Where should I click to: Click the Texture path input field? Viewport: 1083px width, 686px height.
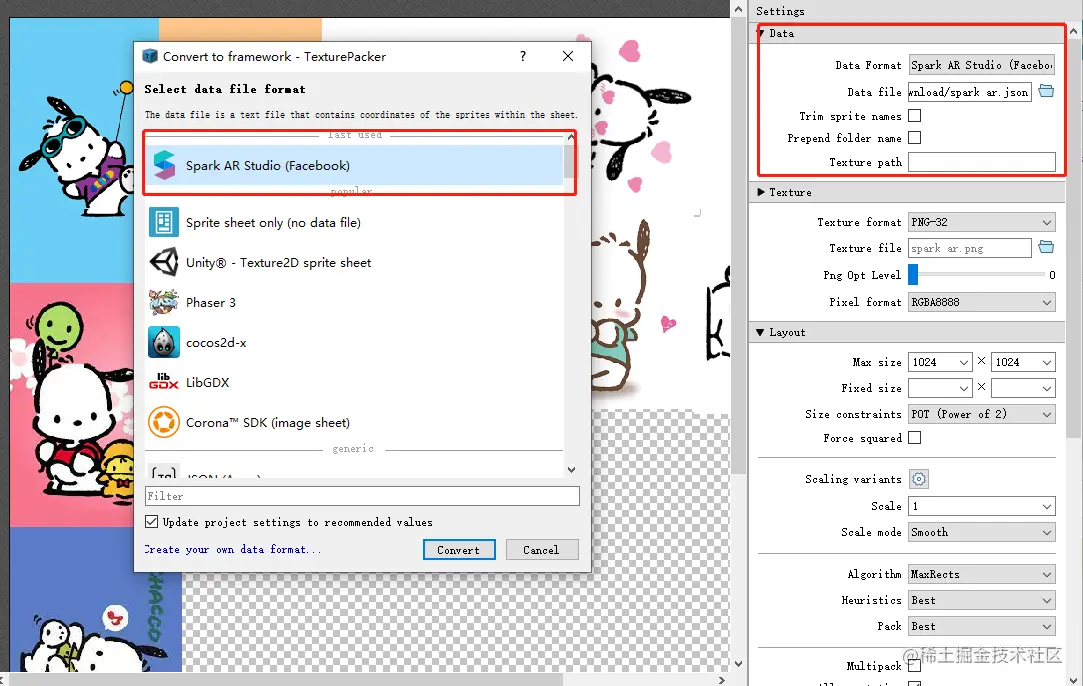coord(981,162)
